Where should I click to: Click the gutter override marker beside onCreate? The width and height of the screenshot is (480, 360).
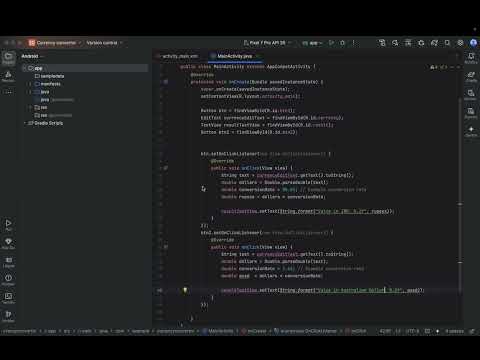tap(166, 82)
